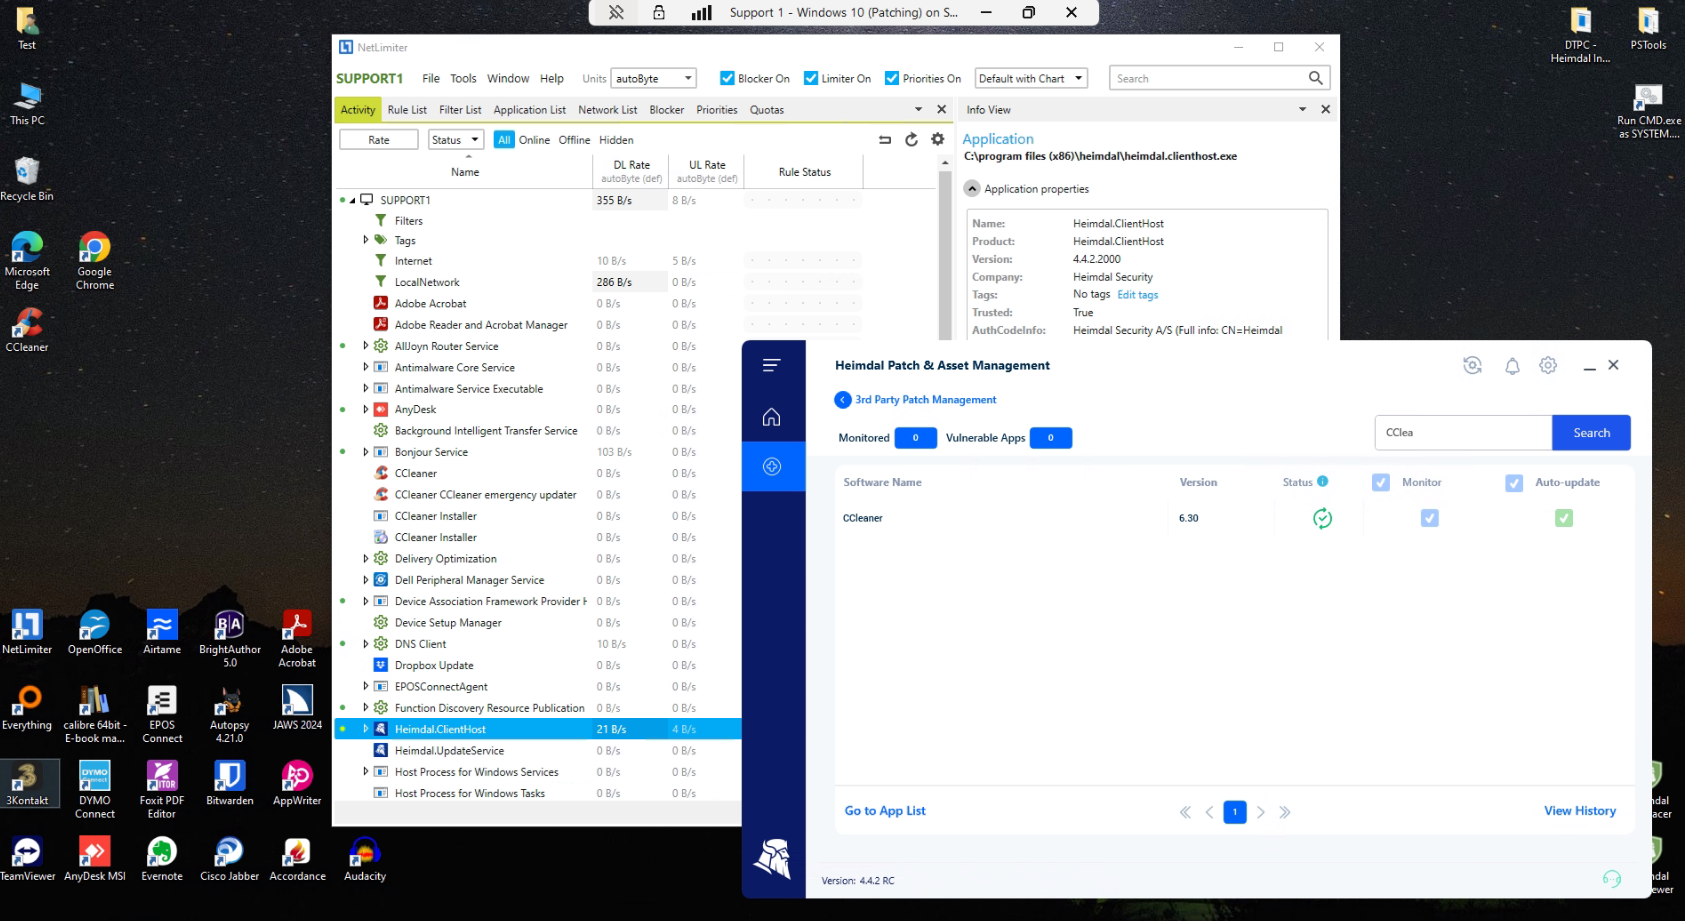Viewport: 1685px width, 921px height.
Task: Click the remote session signal strength icon
Action: (x=701, y=12)
